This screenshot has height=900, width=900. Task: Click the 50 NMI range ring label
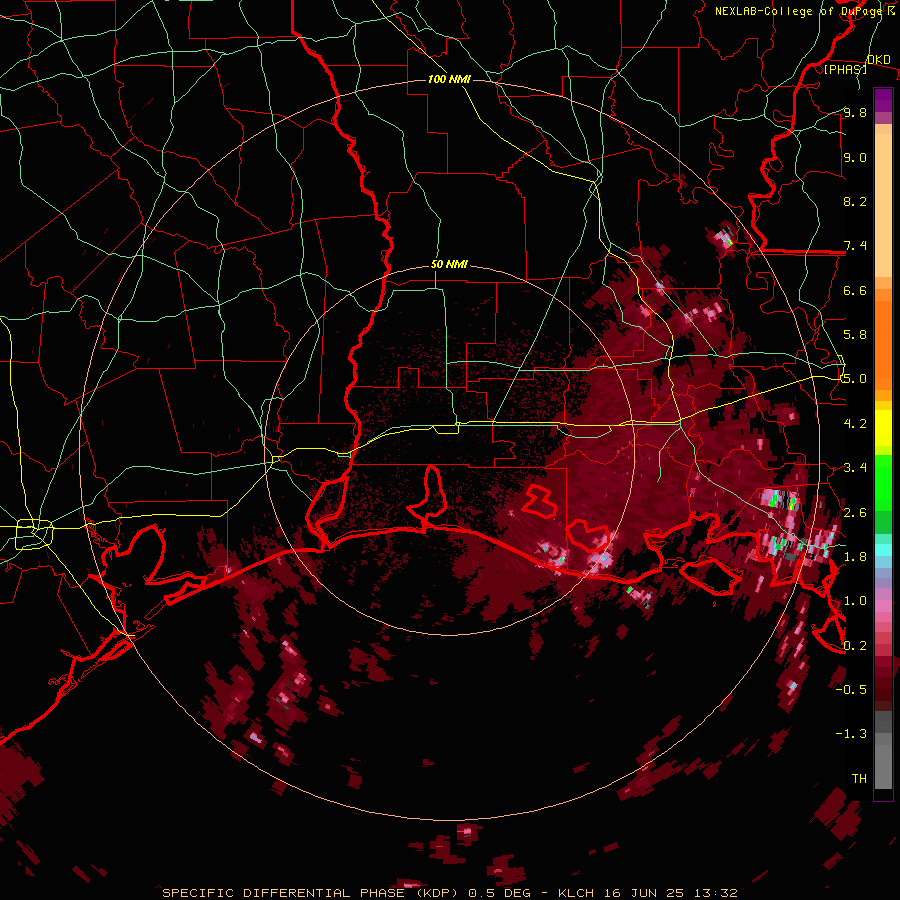point(449,265)
